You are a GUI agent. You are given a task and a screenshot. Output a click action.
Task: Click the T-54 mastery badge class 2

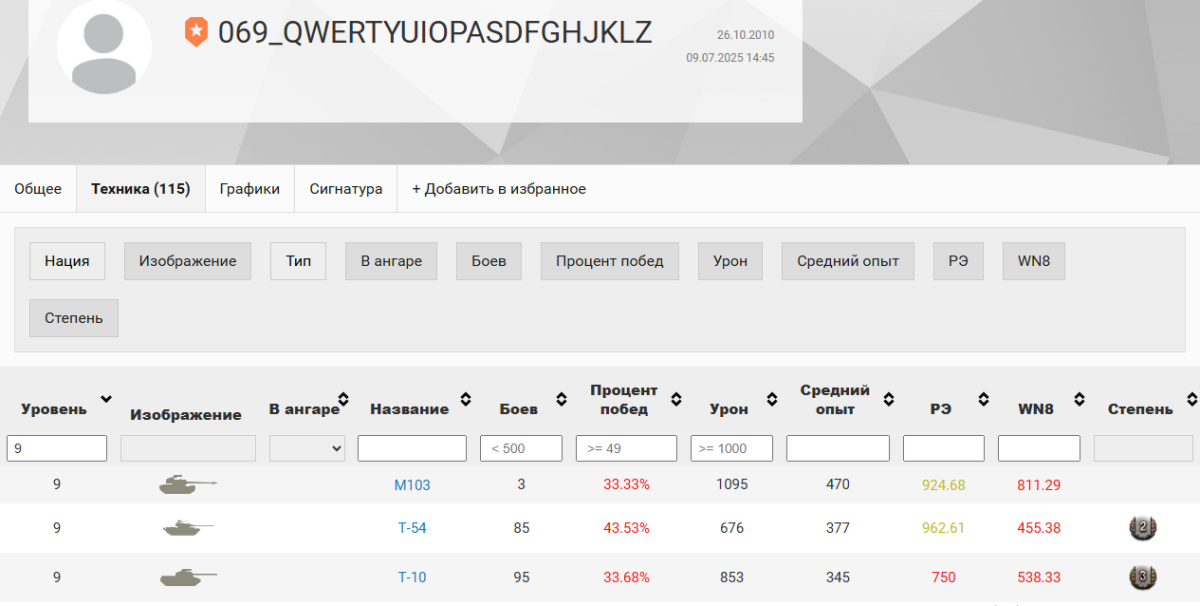pos(1142,528)
